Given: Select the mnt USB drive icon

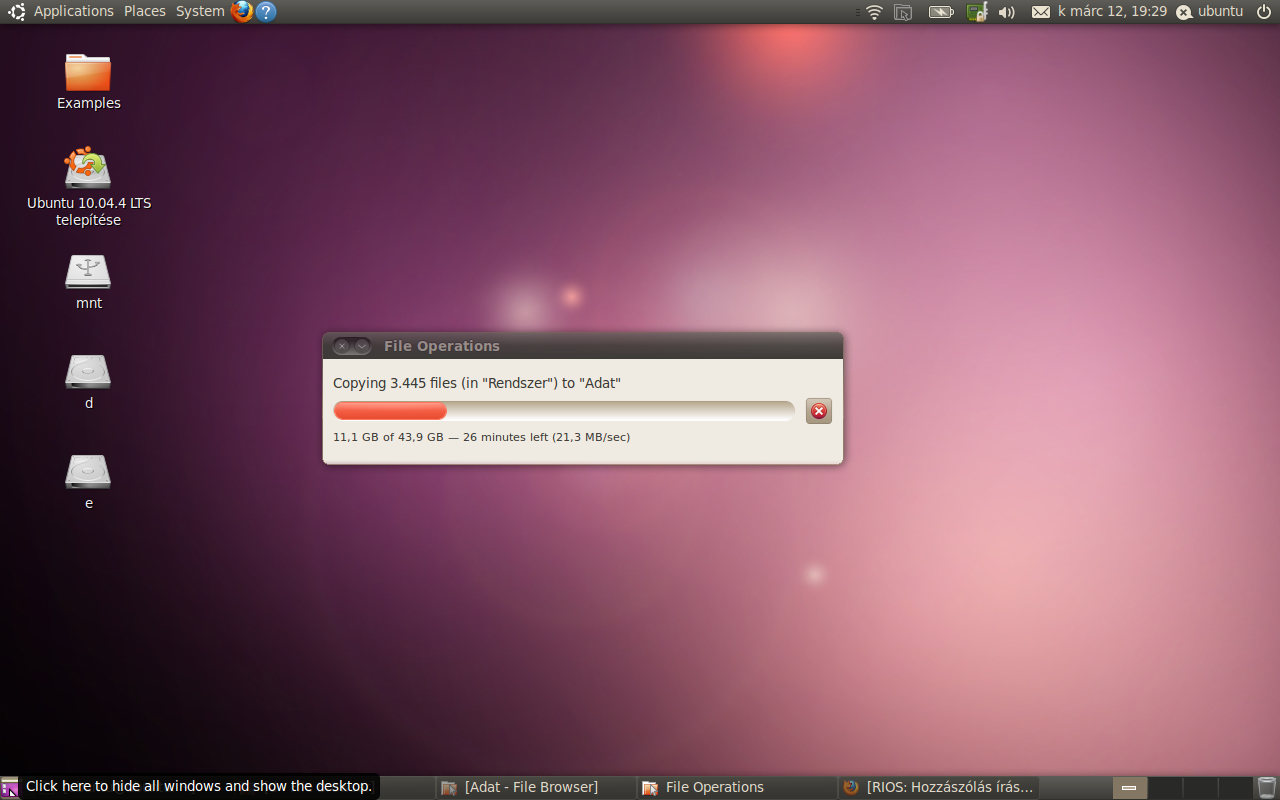Looking at the screenshot, I should pos(88,272).
